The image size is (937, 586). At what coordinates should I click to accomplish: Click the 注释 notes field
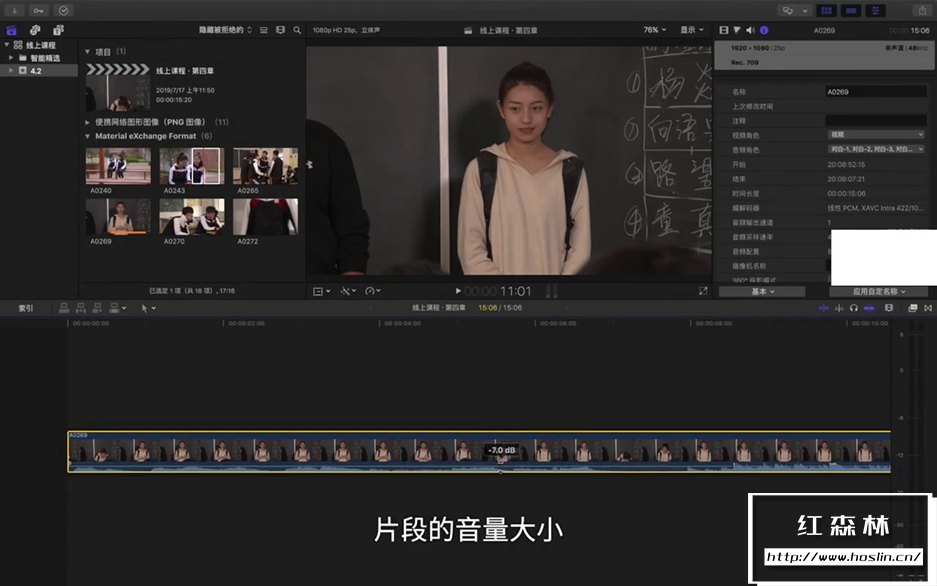pos(875,121)
